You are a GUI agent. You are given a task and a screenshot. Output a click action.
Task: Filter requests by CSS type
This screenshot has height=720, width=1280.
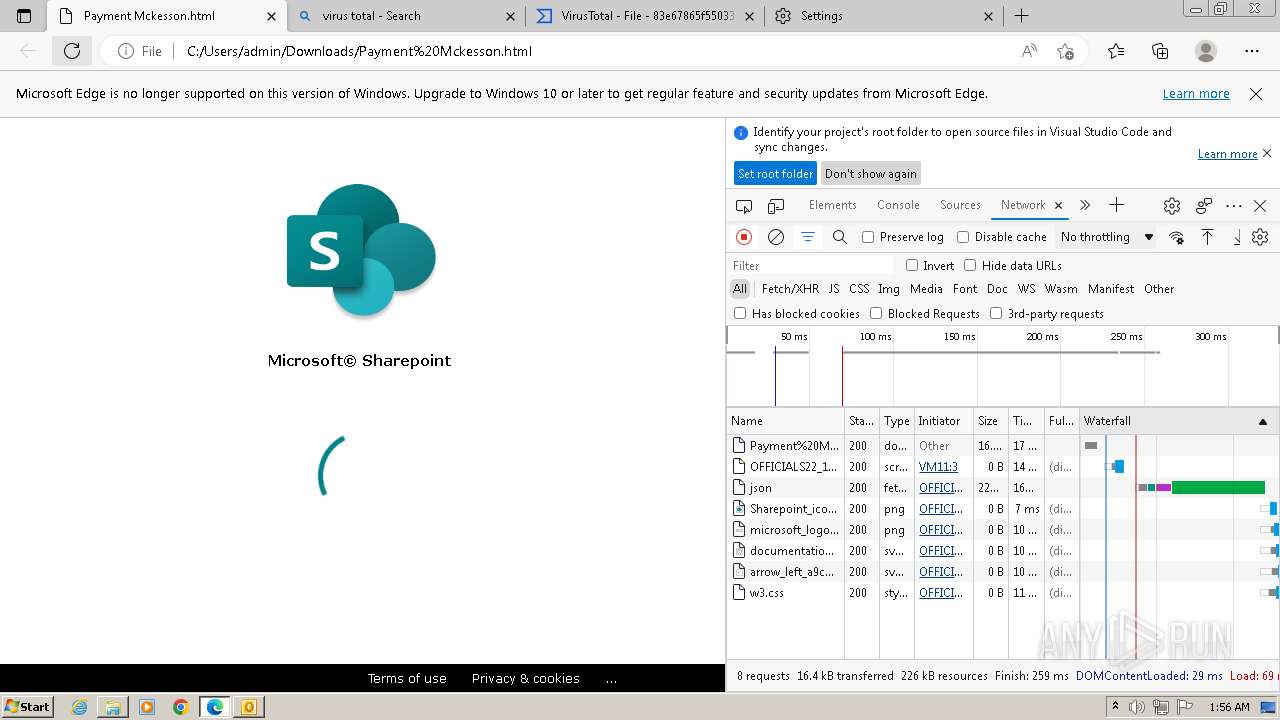point(859,289)
